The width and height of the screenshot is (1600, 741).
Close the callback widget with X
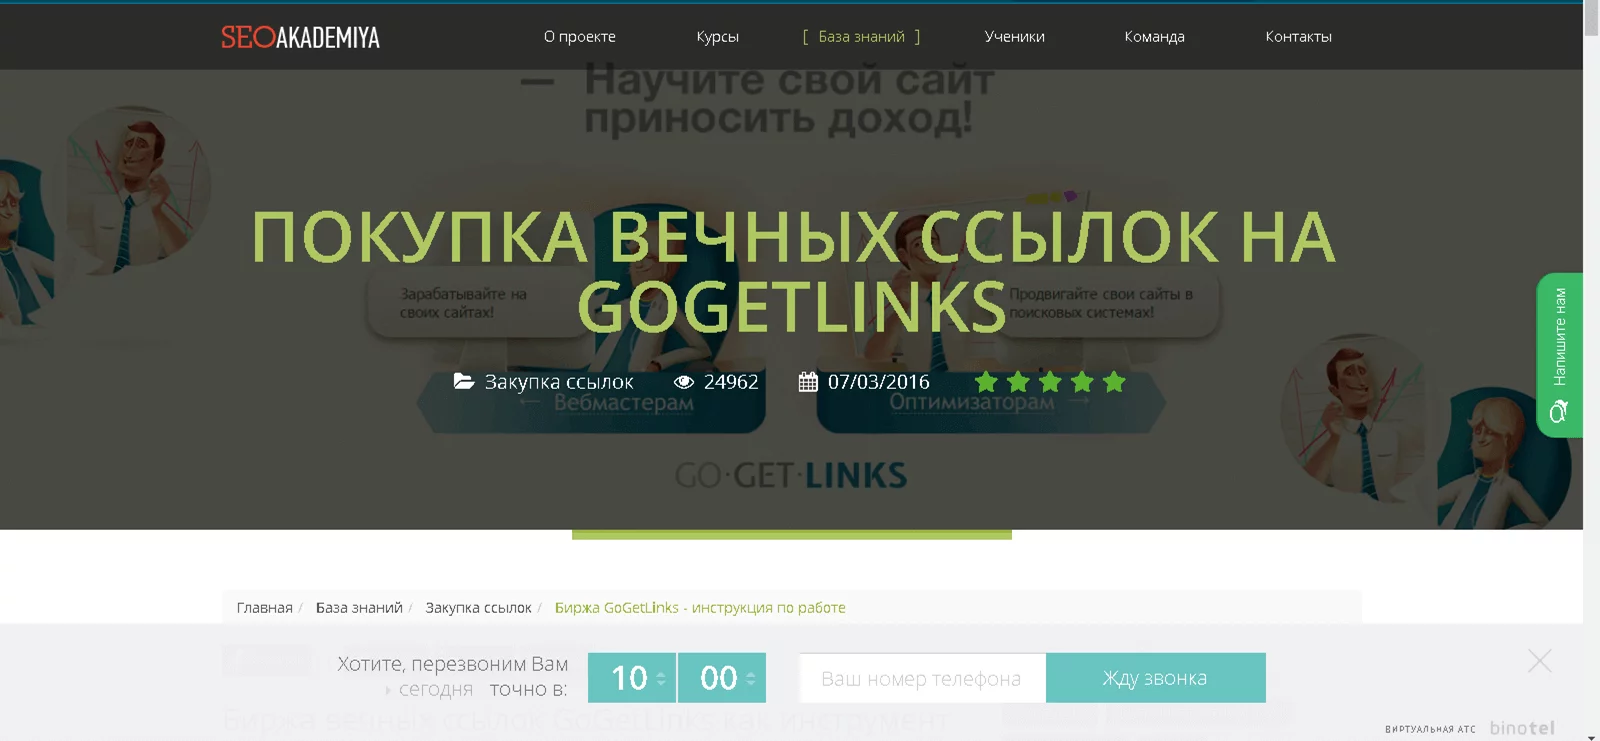1540,661
